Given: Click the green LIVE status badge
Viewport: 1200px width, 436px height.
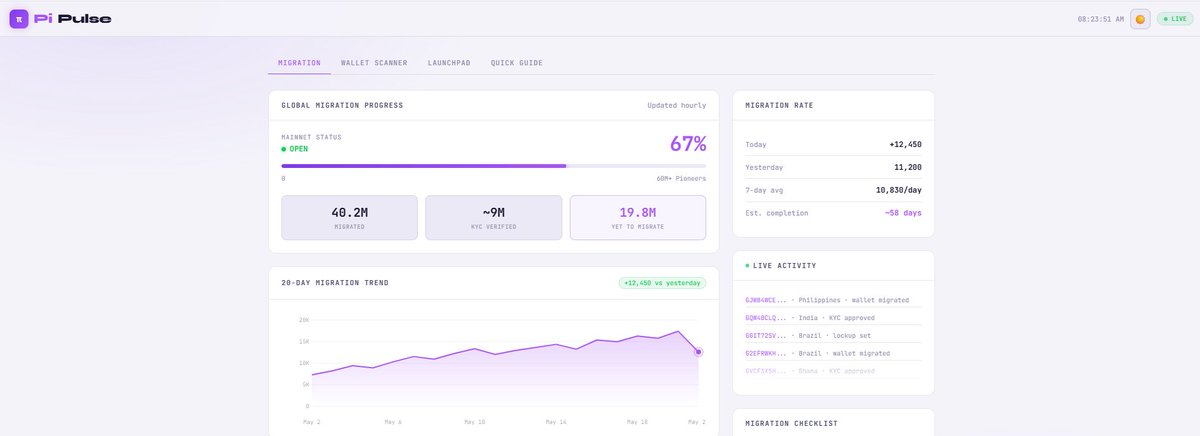Looking at the screenshot, I should pyautogui.click(x=1175, y=19).
